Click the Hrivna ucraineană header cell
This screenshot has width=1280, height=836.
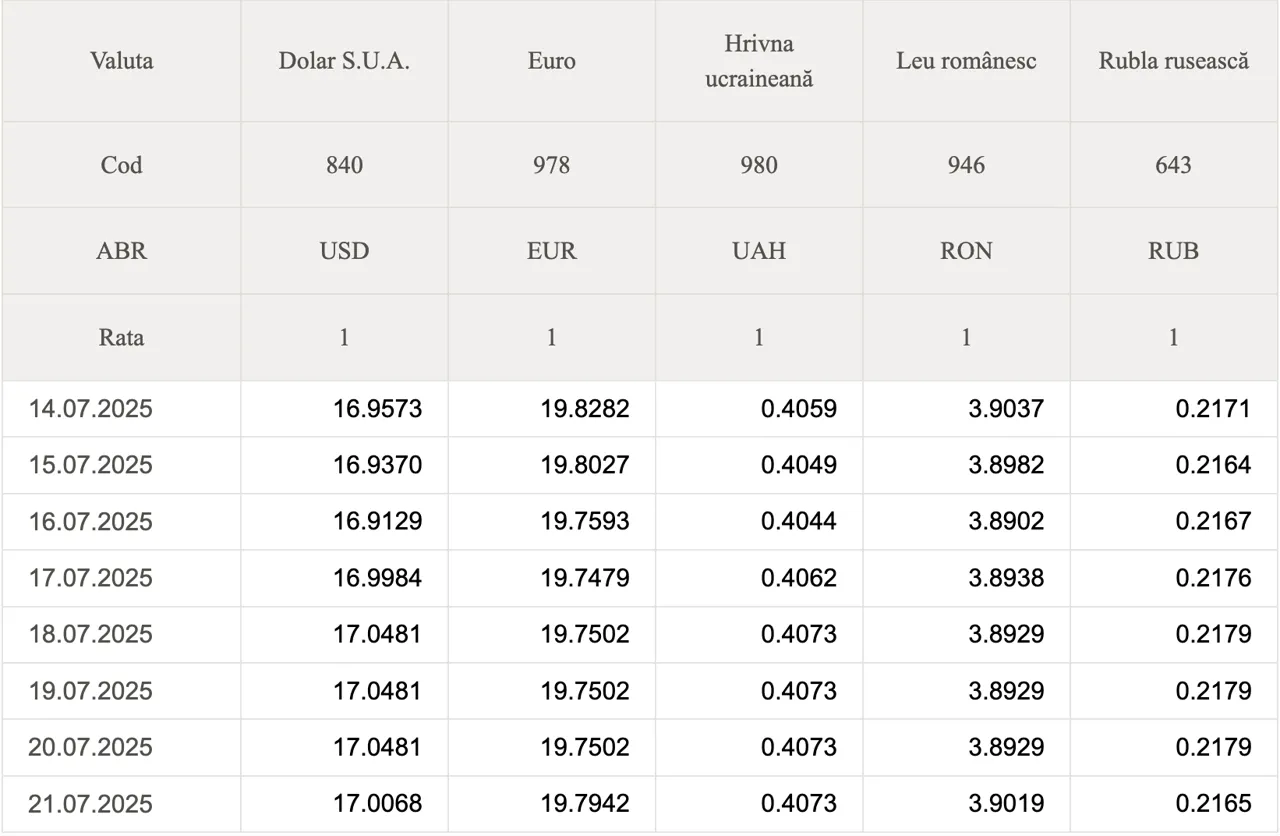click(x=759, y=61)
